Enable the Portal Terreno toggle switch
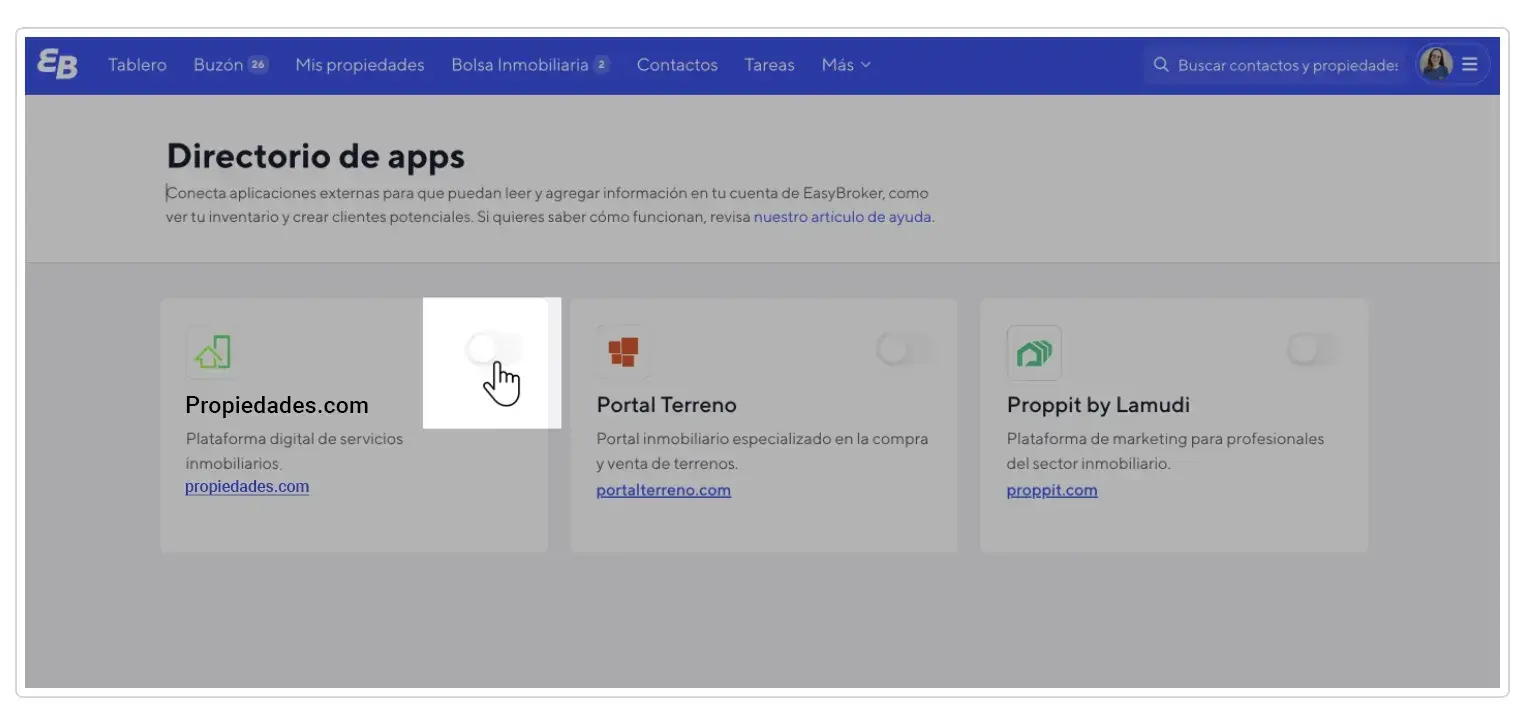The height and width of the screenshot is (716, 1526). [903, 348]
